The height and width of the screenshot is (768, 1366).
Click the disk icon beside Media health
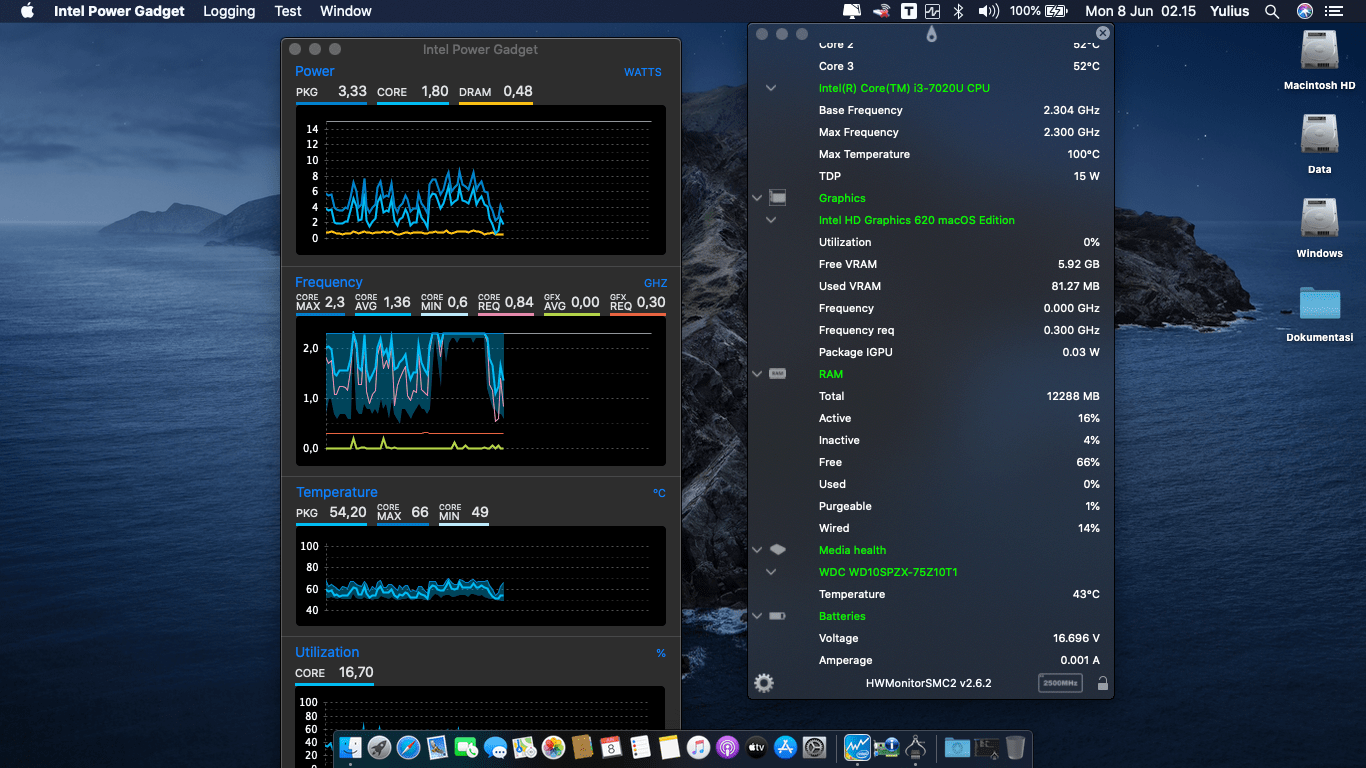point(778,550)
